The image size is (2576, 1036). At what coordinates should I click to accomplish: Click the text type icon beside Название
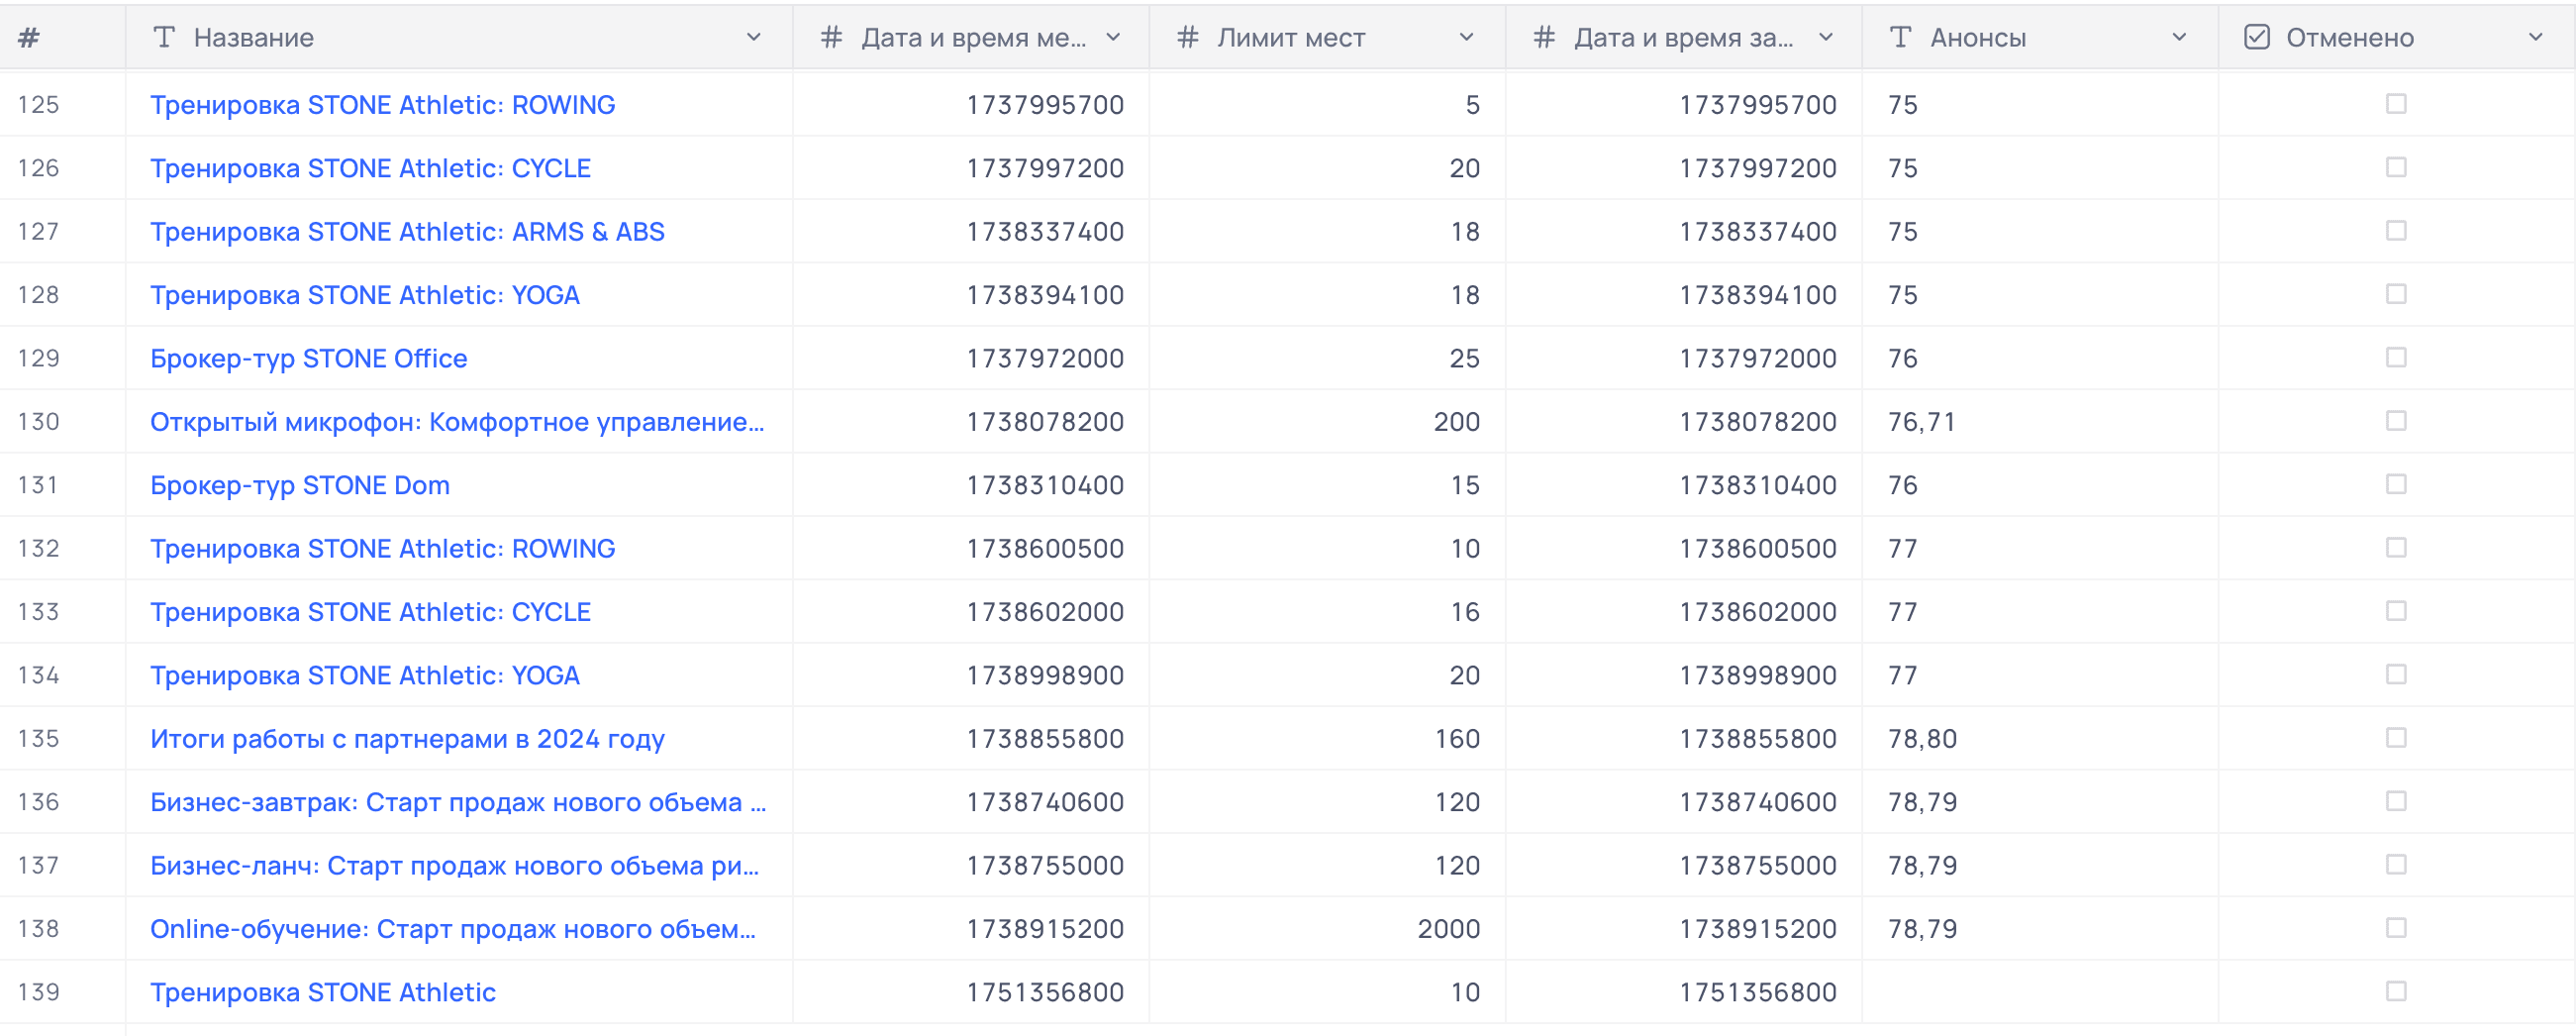point(164,38)
